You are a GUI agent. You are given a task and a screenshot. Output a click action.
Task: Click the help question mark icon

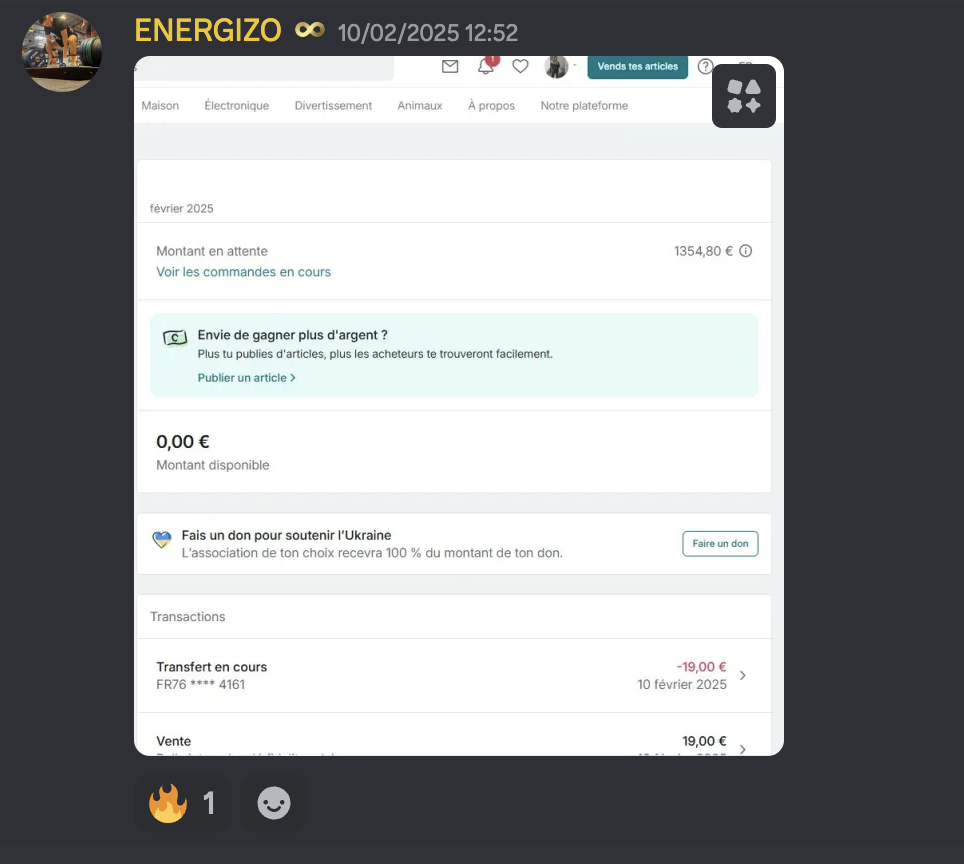tap(706, 67)
